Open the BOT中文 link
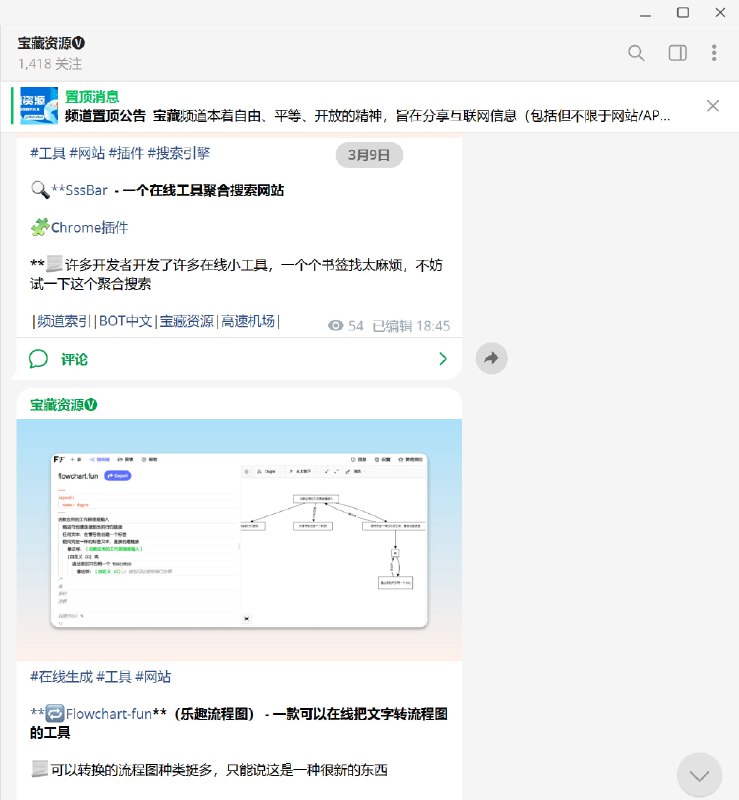Image resolution: width=739 pixels, height=800 pixels. click(126, 321)
